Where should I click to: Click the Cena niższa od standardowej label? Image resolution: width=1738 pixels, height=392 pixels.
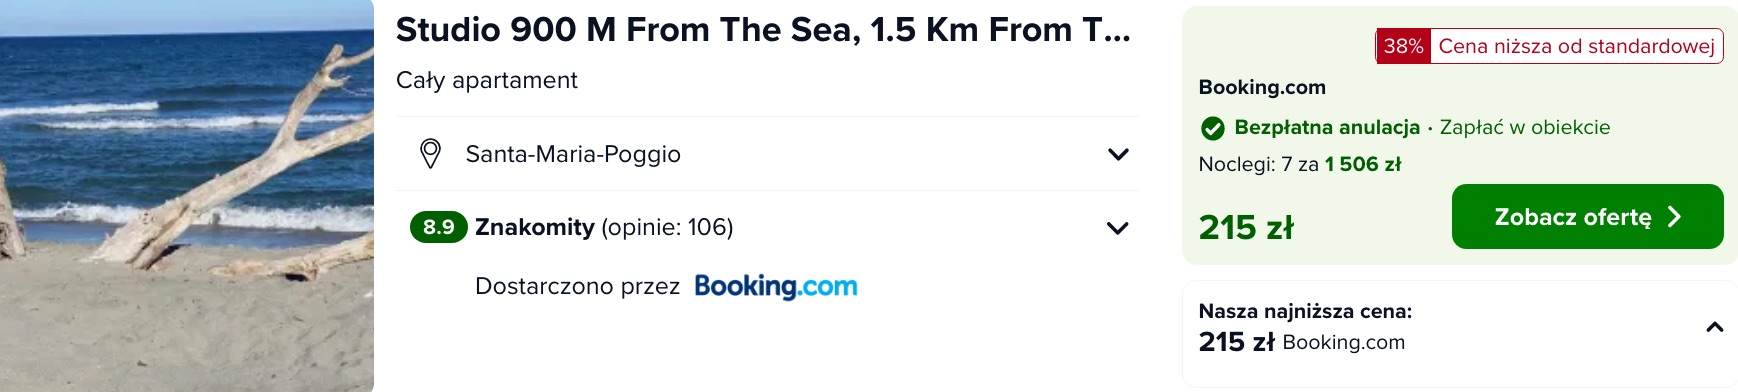[1576, 46]
